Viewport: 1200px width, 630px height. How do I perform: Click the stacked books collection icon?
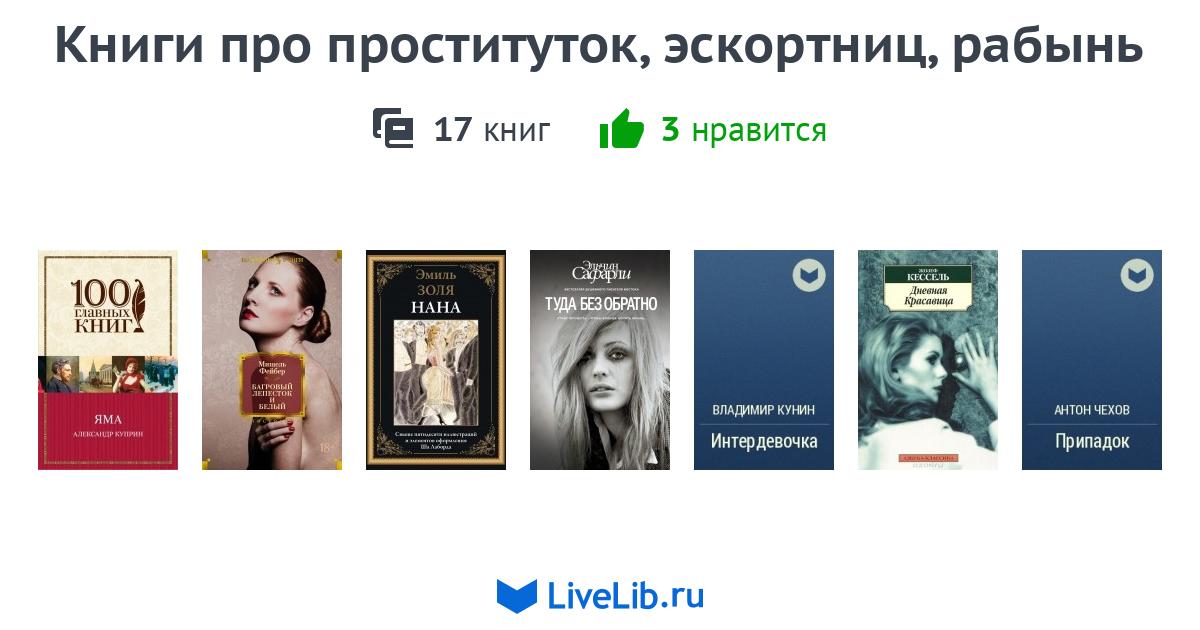[393, 129]
